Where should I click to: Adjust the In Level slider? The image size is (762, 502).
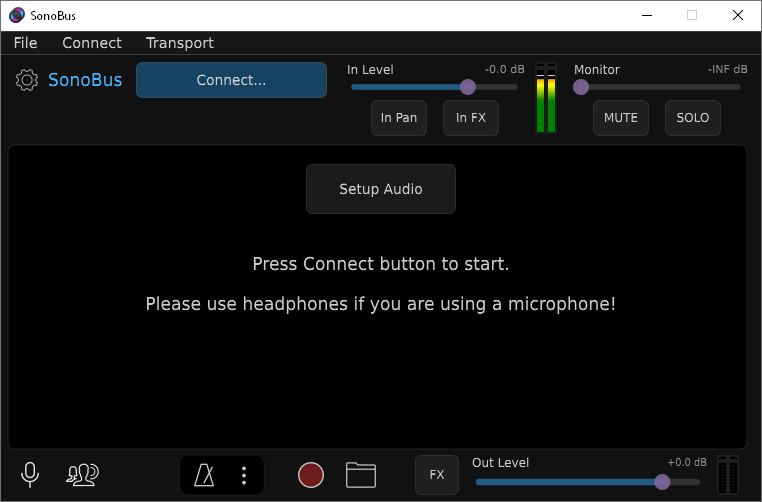[434, 87]
